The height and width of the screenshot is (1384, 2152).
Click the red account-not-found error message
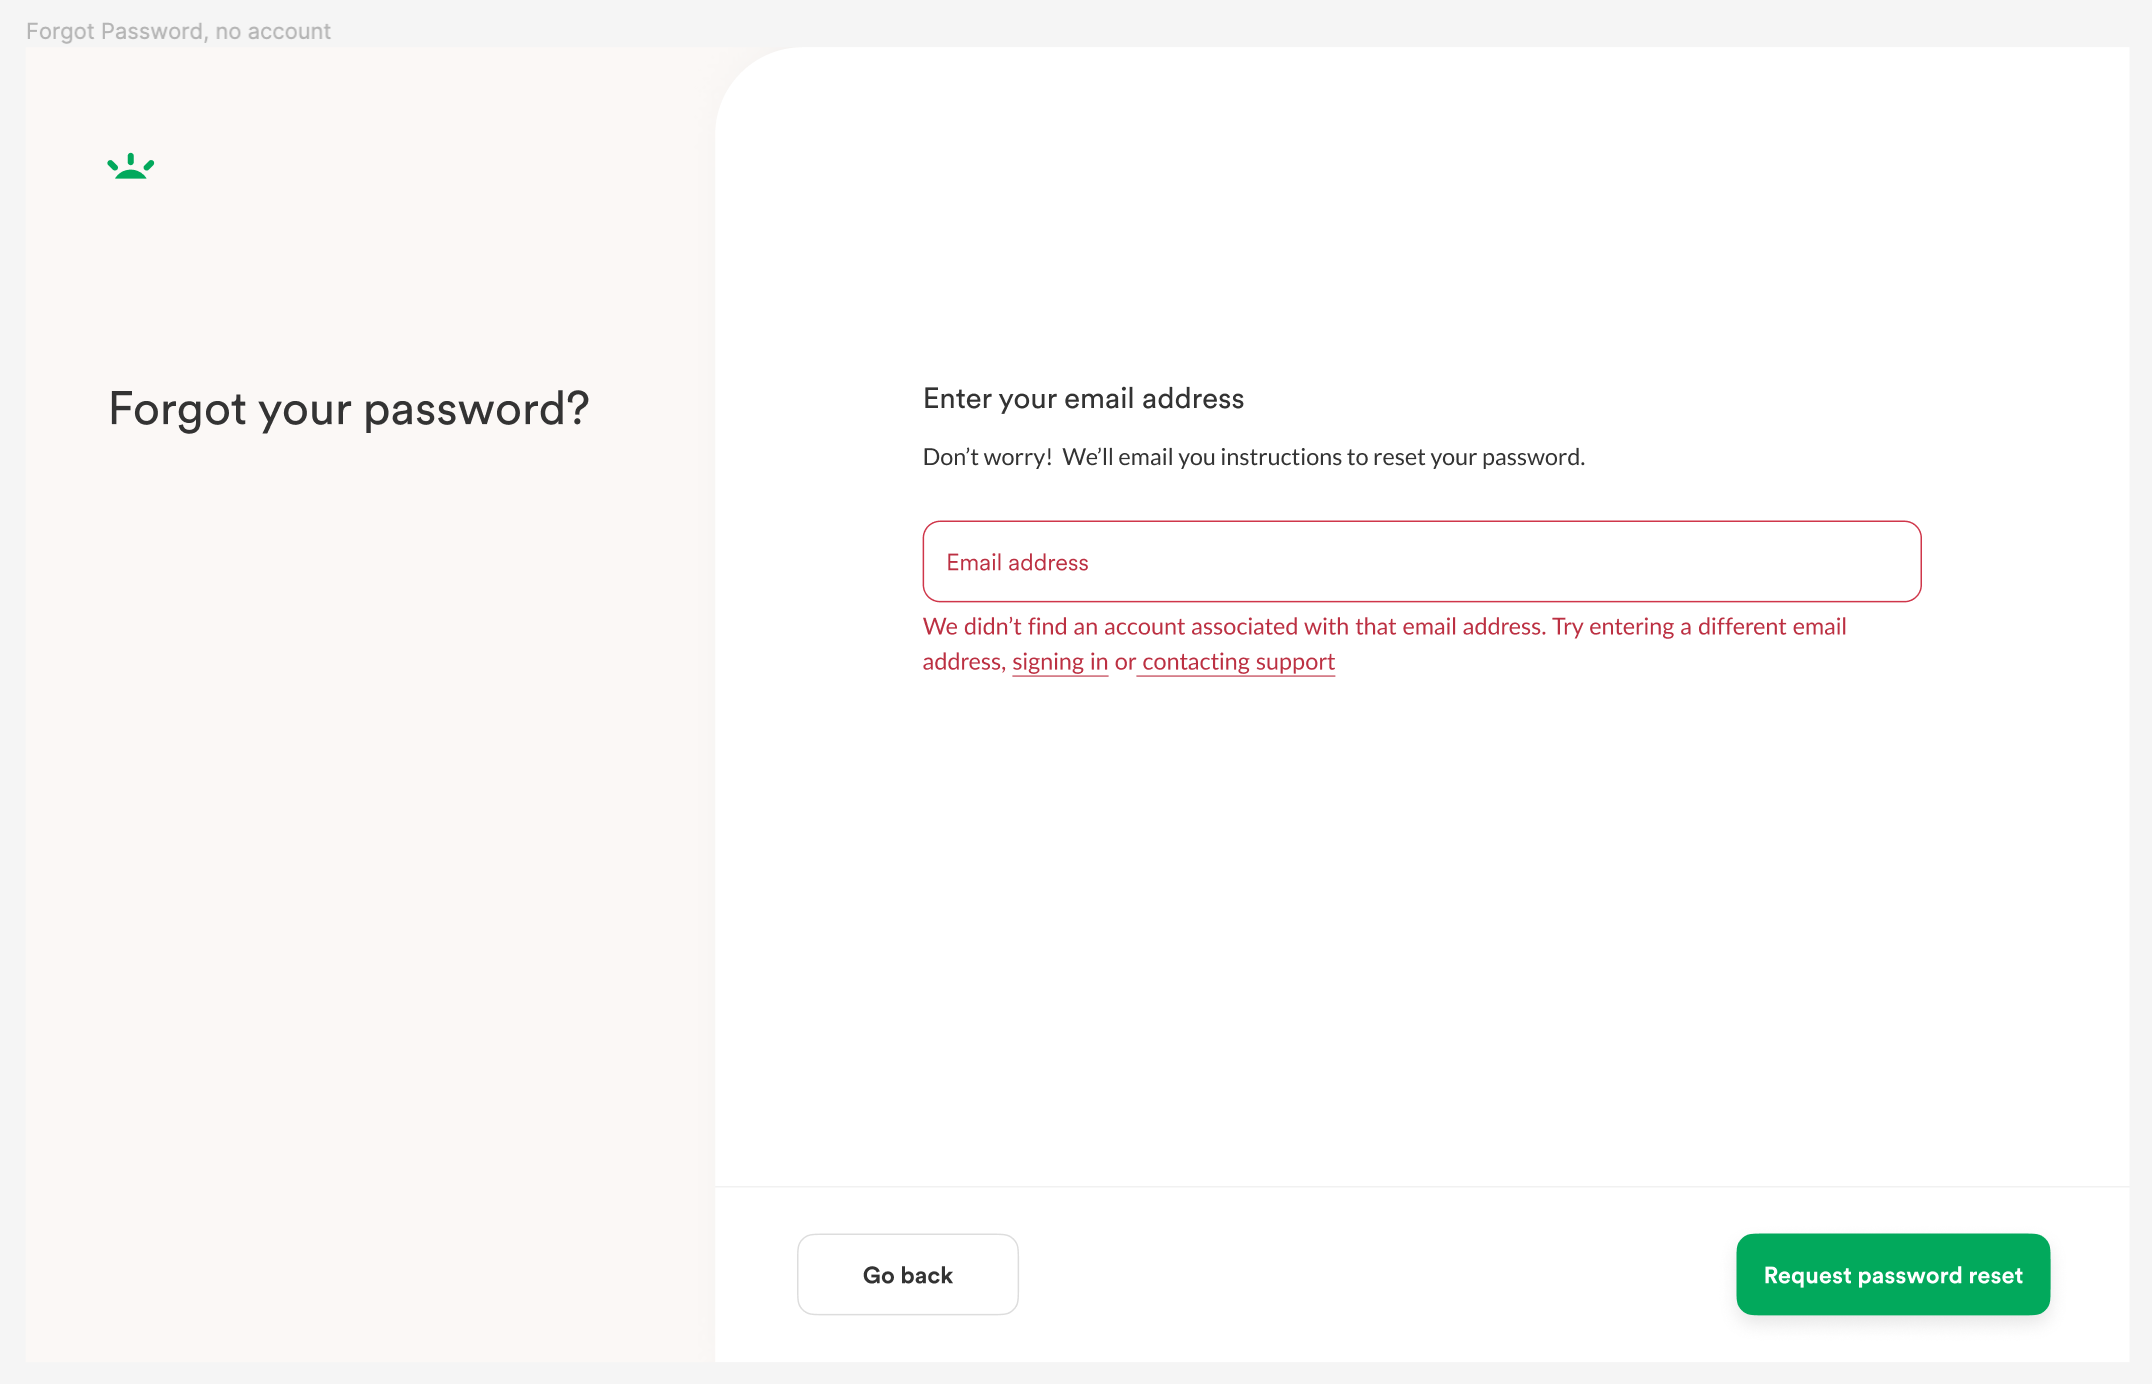click(x=1384, y=644)
